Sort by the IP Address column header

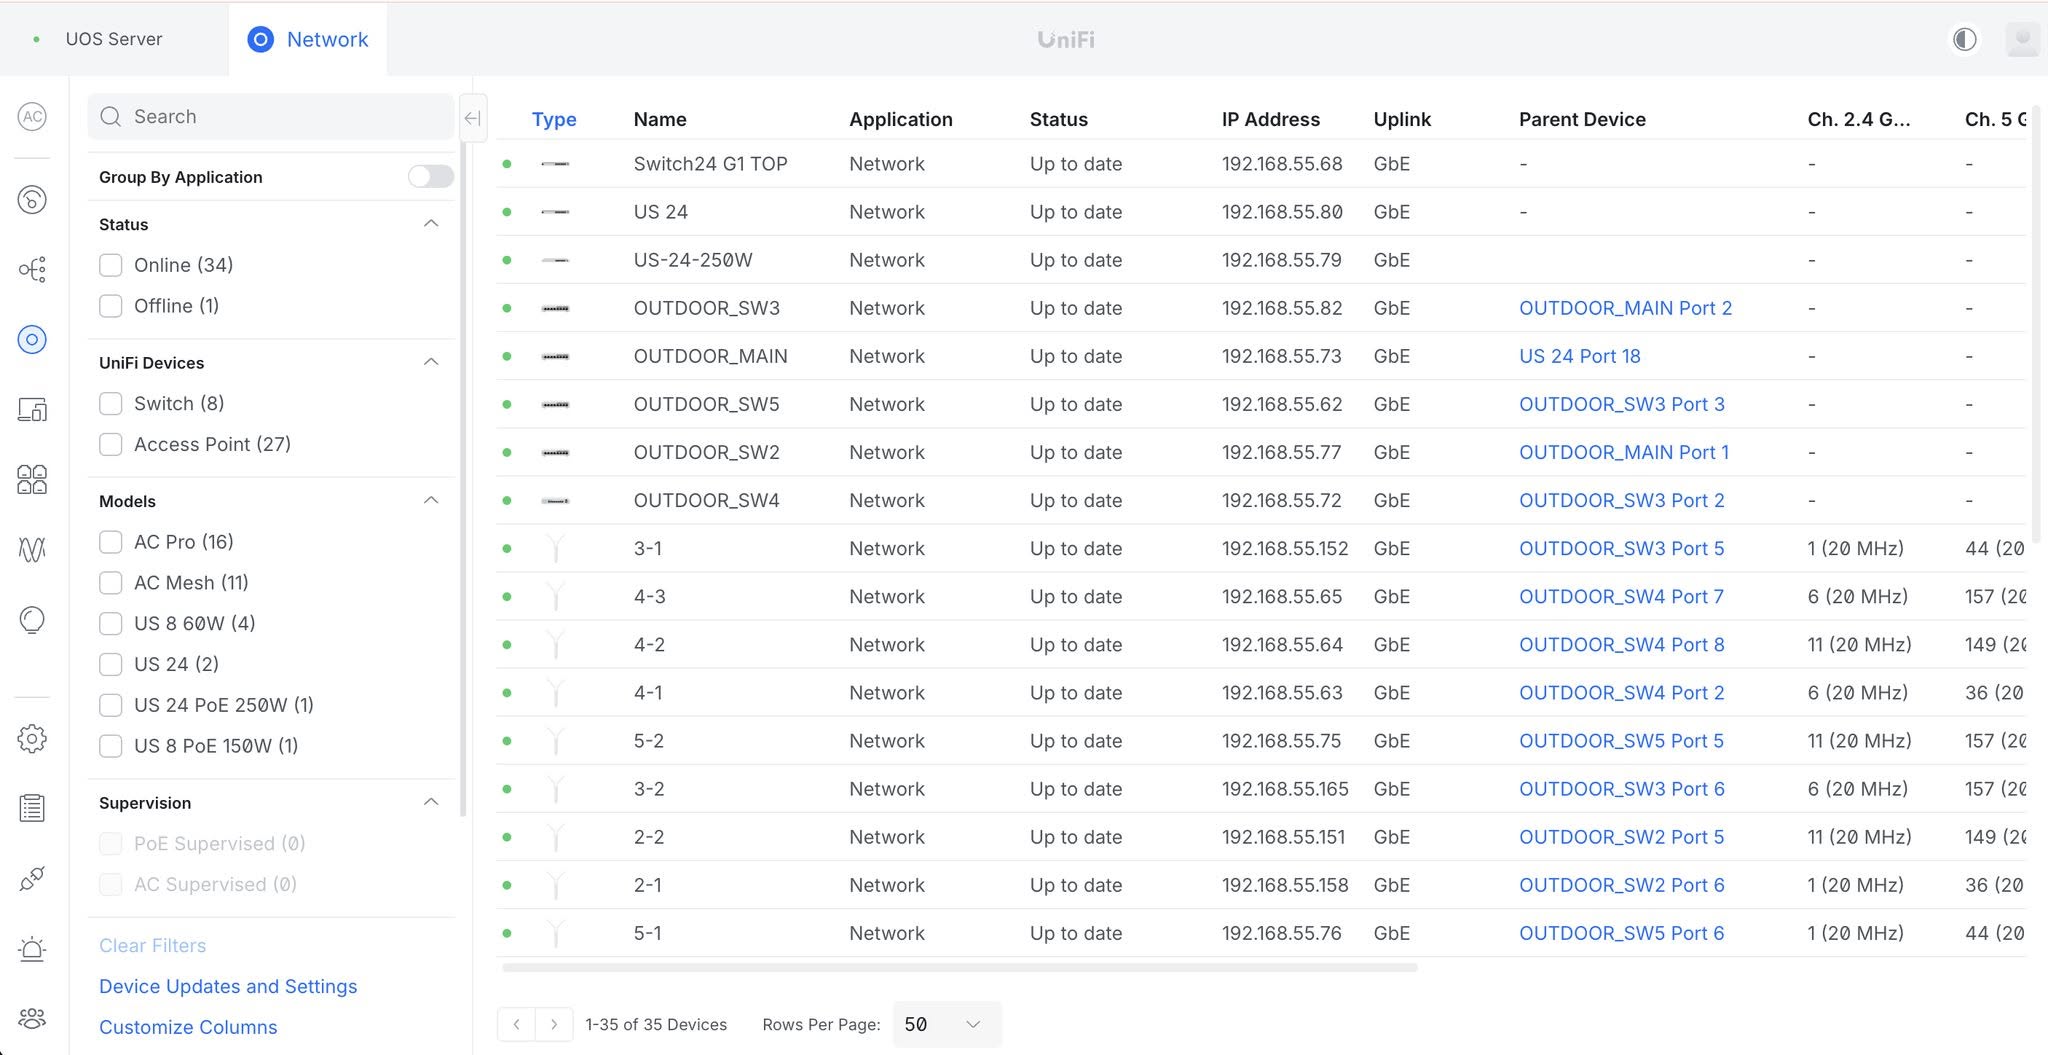(x=1271, y=119)
